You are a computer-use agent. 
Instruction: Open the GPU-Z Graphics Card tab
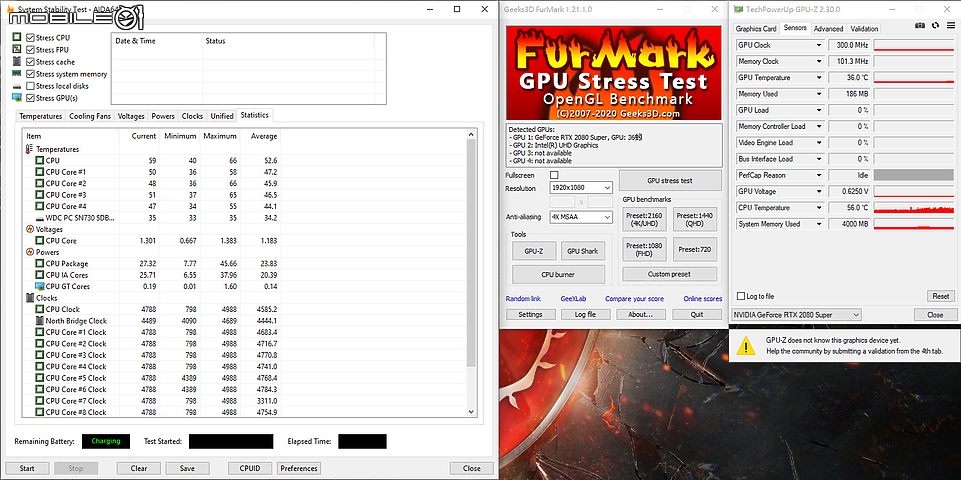click(x=756, y=29)
